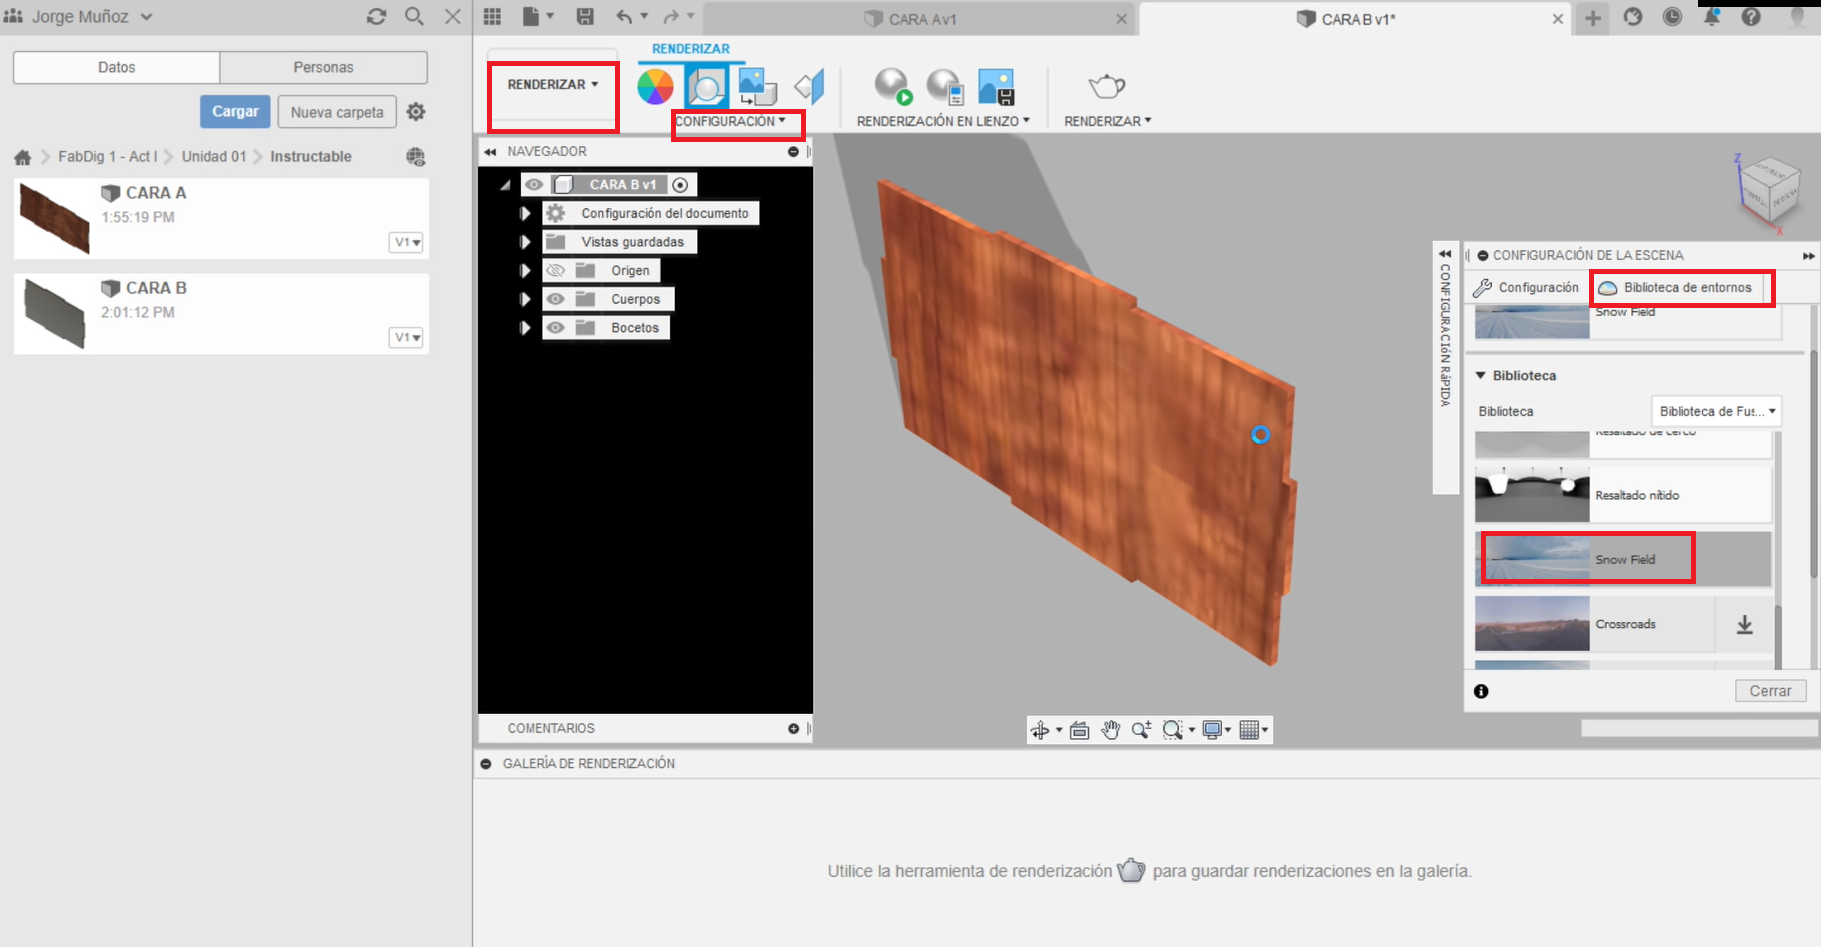Viewport: 1821px width, 947px height.
Task: Open the Biblioteca de entornos tab
Action: coord(1681,287)
